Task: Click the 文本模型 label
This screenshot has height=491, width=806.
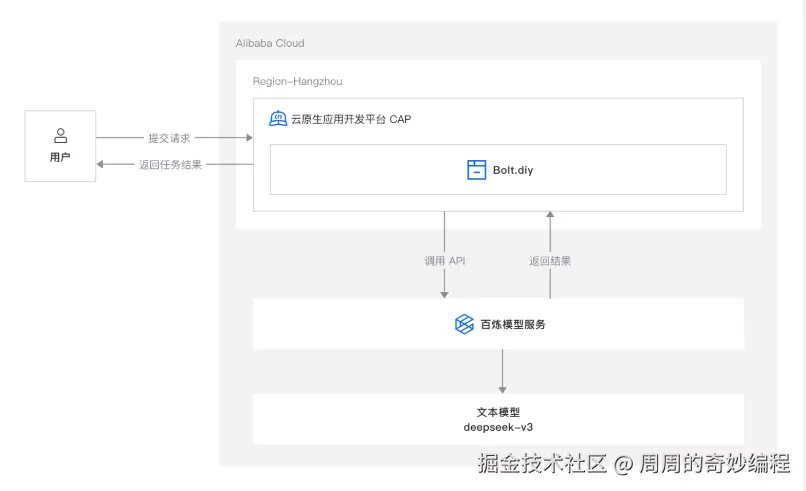Action: coord(498,412)
